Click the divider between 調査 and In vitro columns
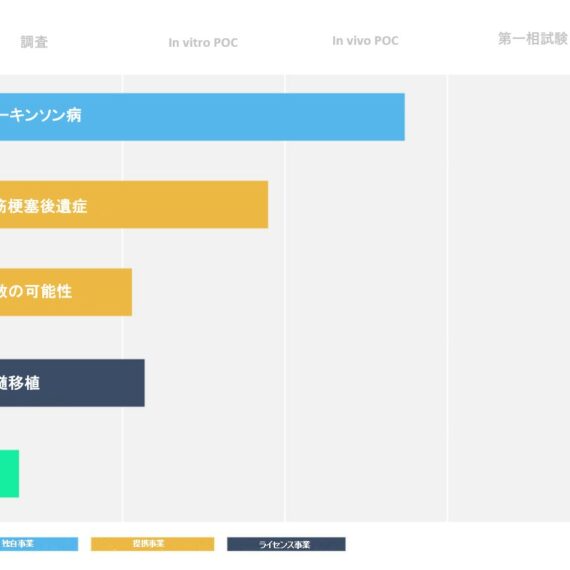The width and height of the screenshot is (570, 570). click(x=123, y=298)
